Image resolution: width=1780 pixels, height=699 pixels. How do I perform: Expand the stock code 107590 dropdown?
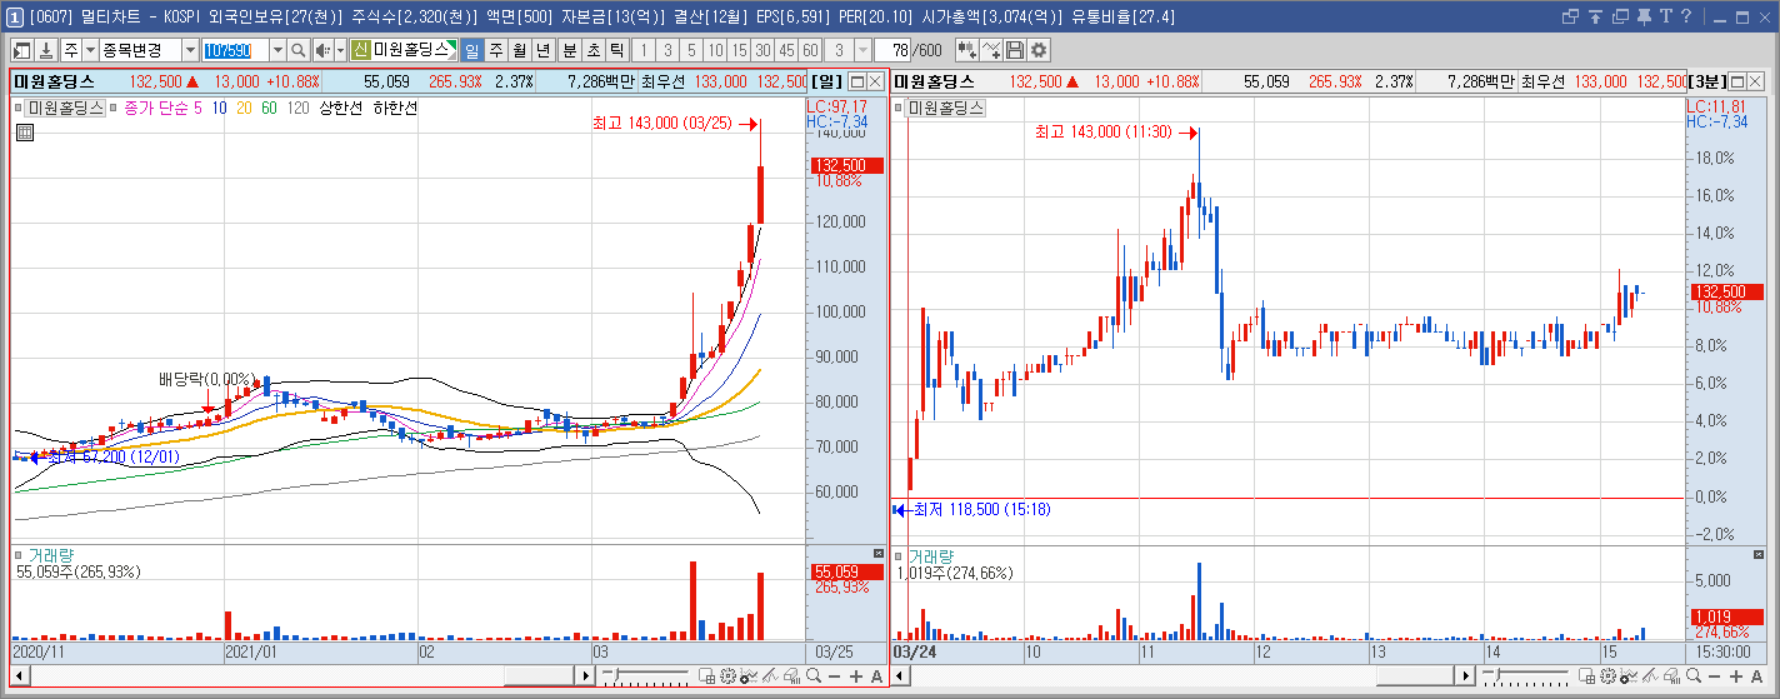pos(277,50)
